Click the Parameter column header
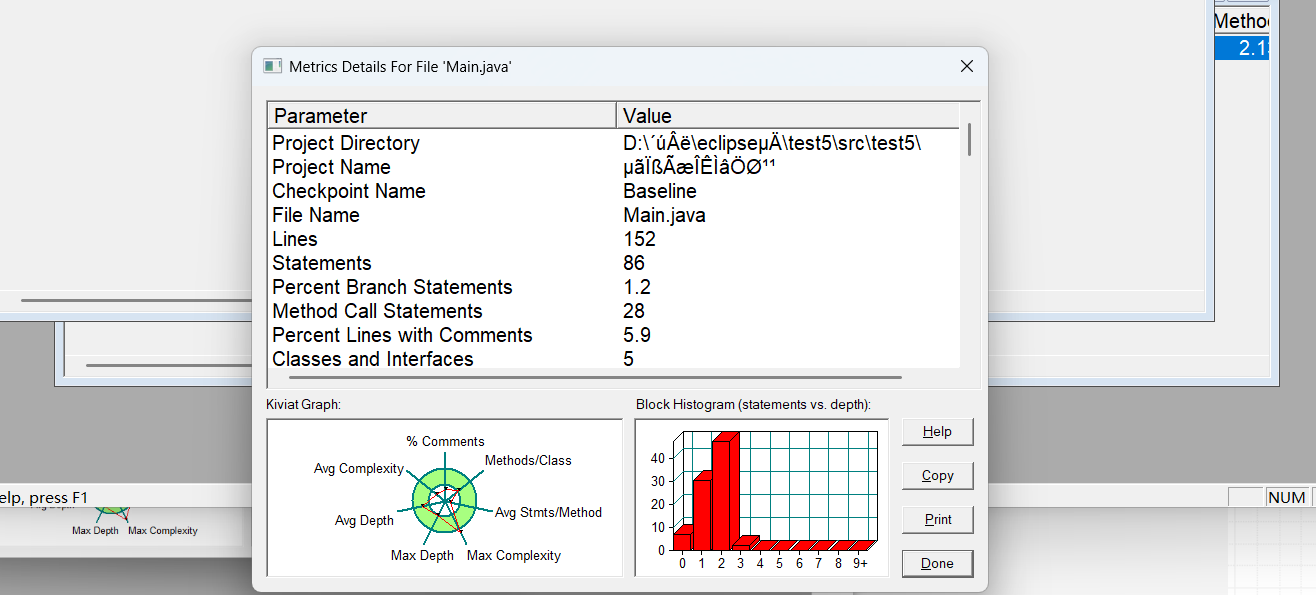1316x595 pixels. point(442,116)
